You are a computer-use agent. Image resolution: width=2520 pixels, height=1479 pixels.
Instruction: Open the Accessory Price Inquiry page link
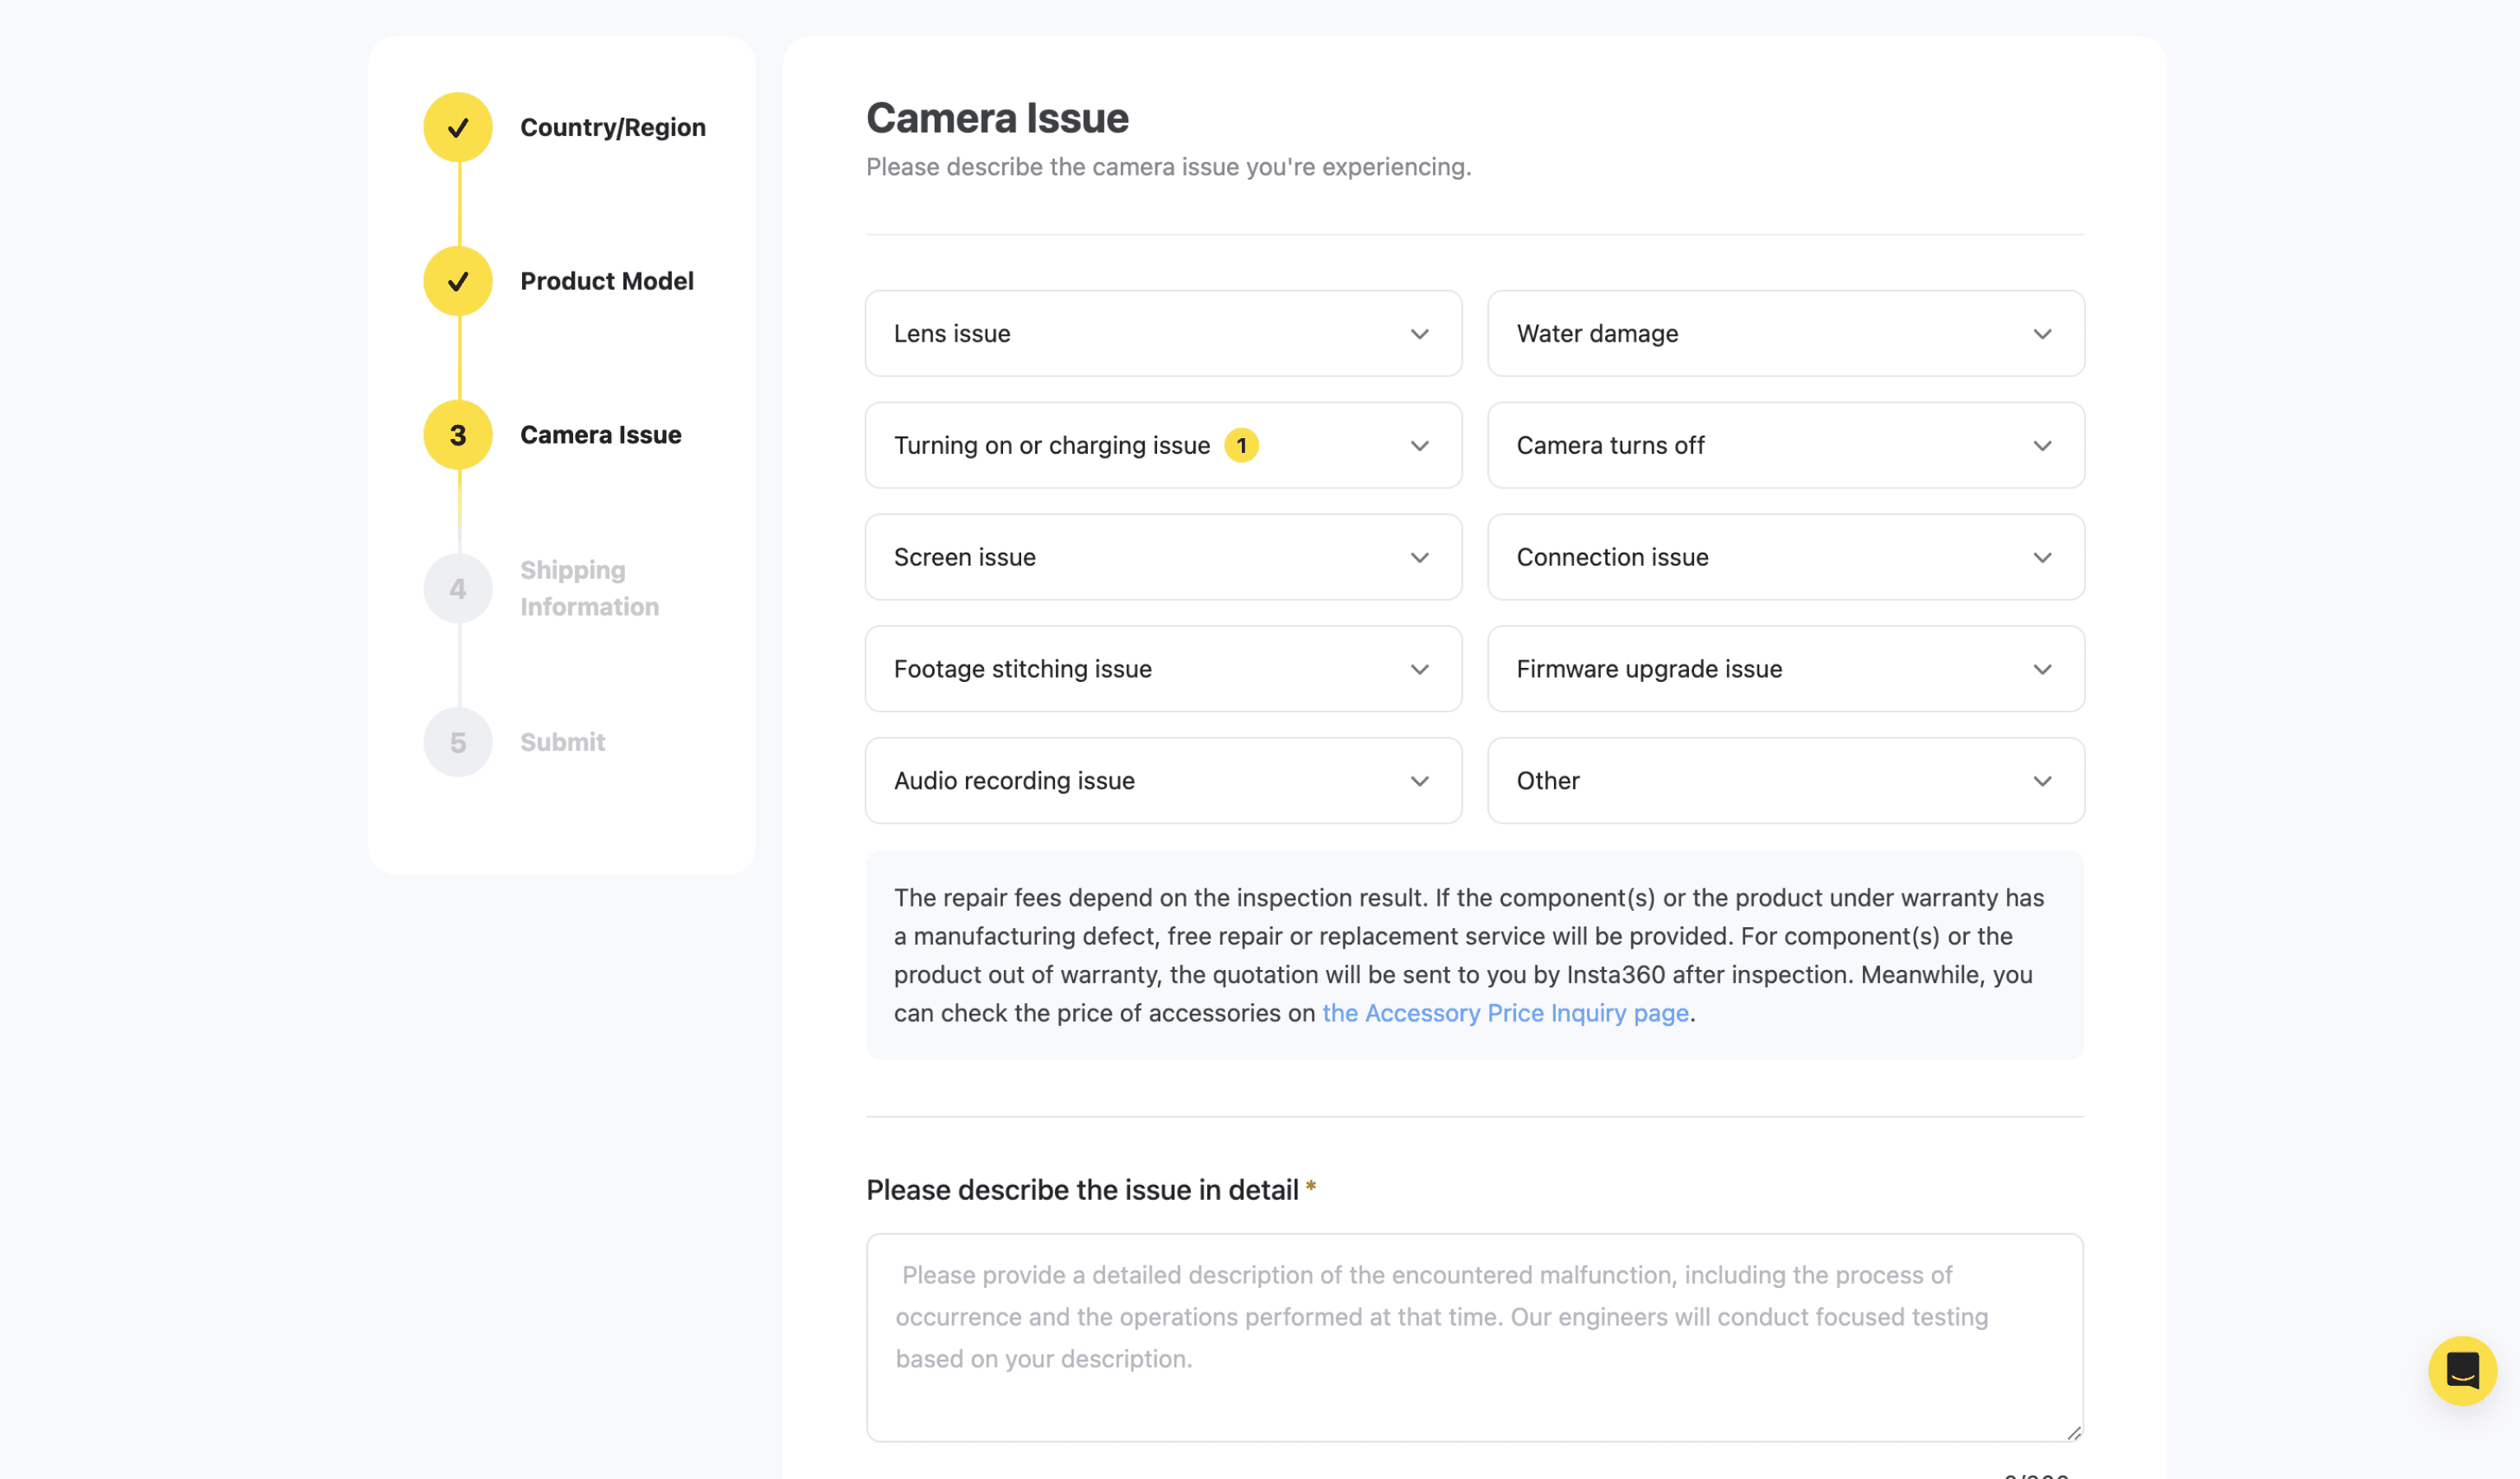pos(1505,1013)
